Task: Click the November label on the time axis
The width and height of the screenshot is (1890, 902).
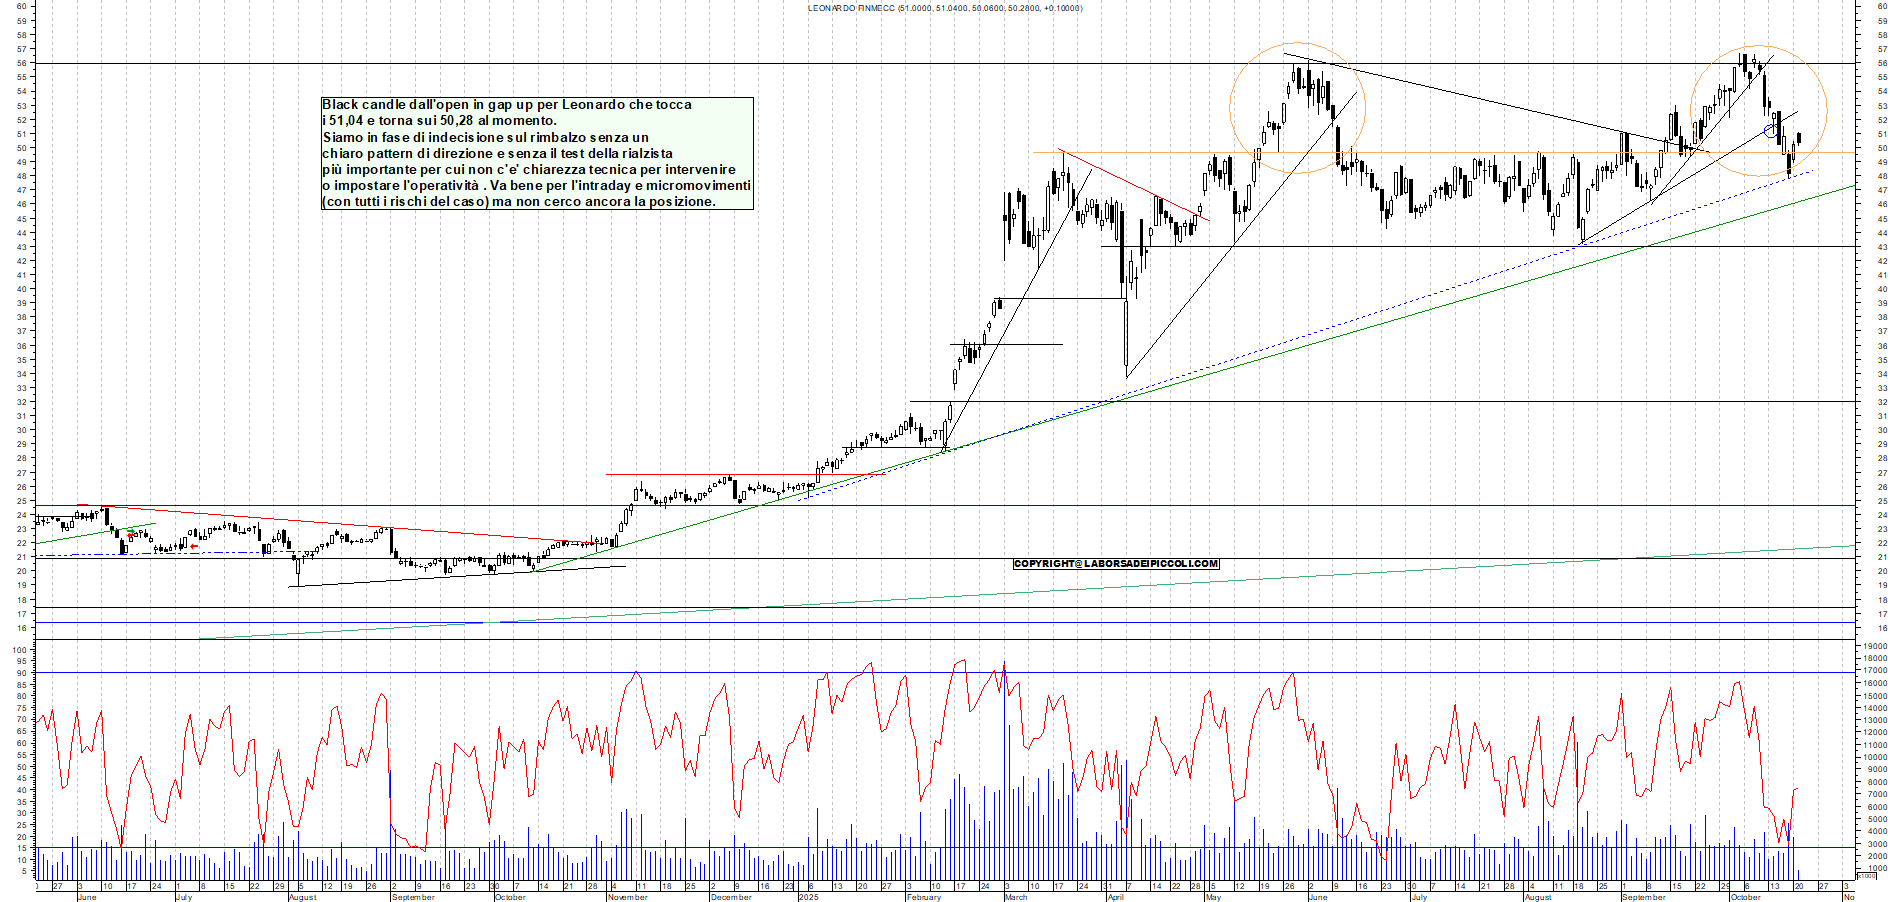Action: [x=627, y=897]
